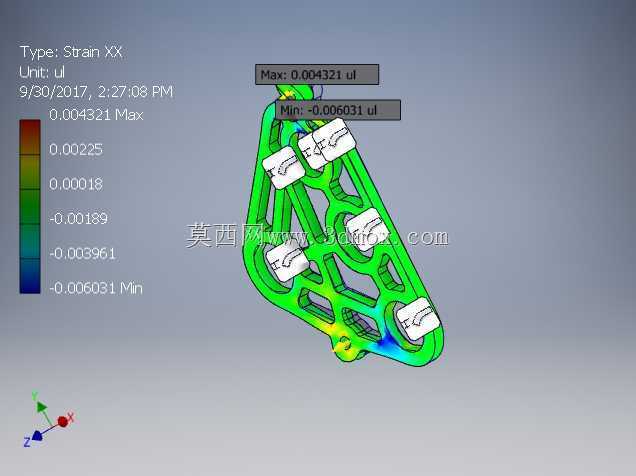The image size is (636, 476).
Task: Click the Max: 0.004321 ul probe label
Action: click(317, 75)
